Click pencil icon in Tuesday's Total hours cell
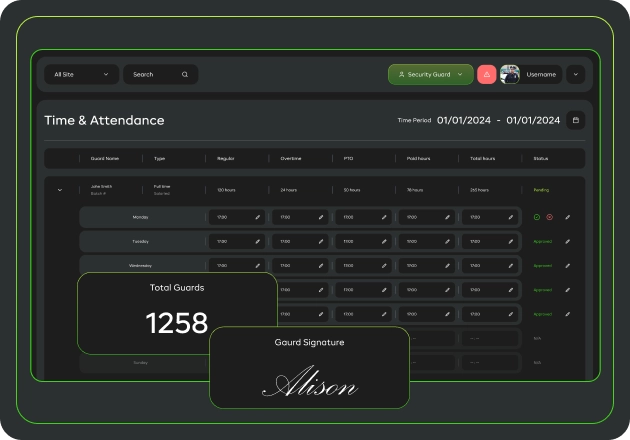This screenshot has height=440, width=630. (x=511, y=241)
